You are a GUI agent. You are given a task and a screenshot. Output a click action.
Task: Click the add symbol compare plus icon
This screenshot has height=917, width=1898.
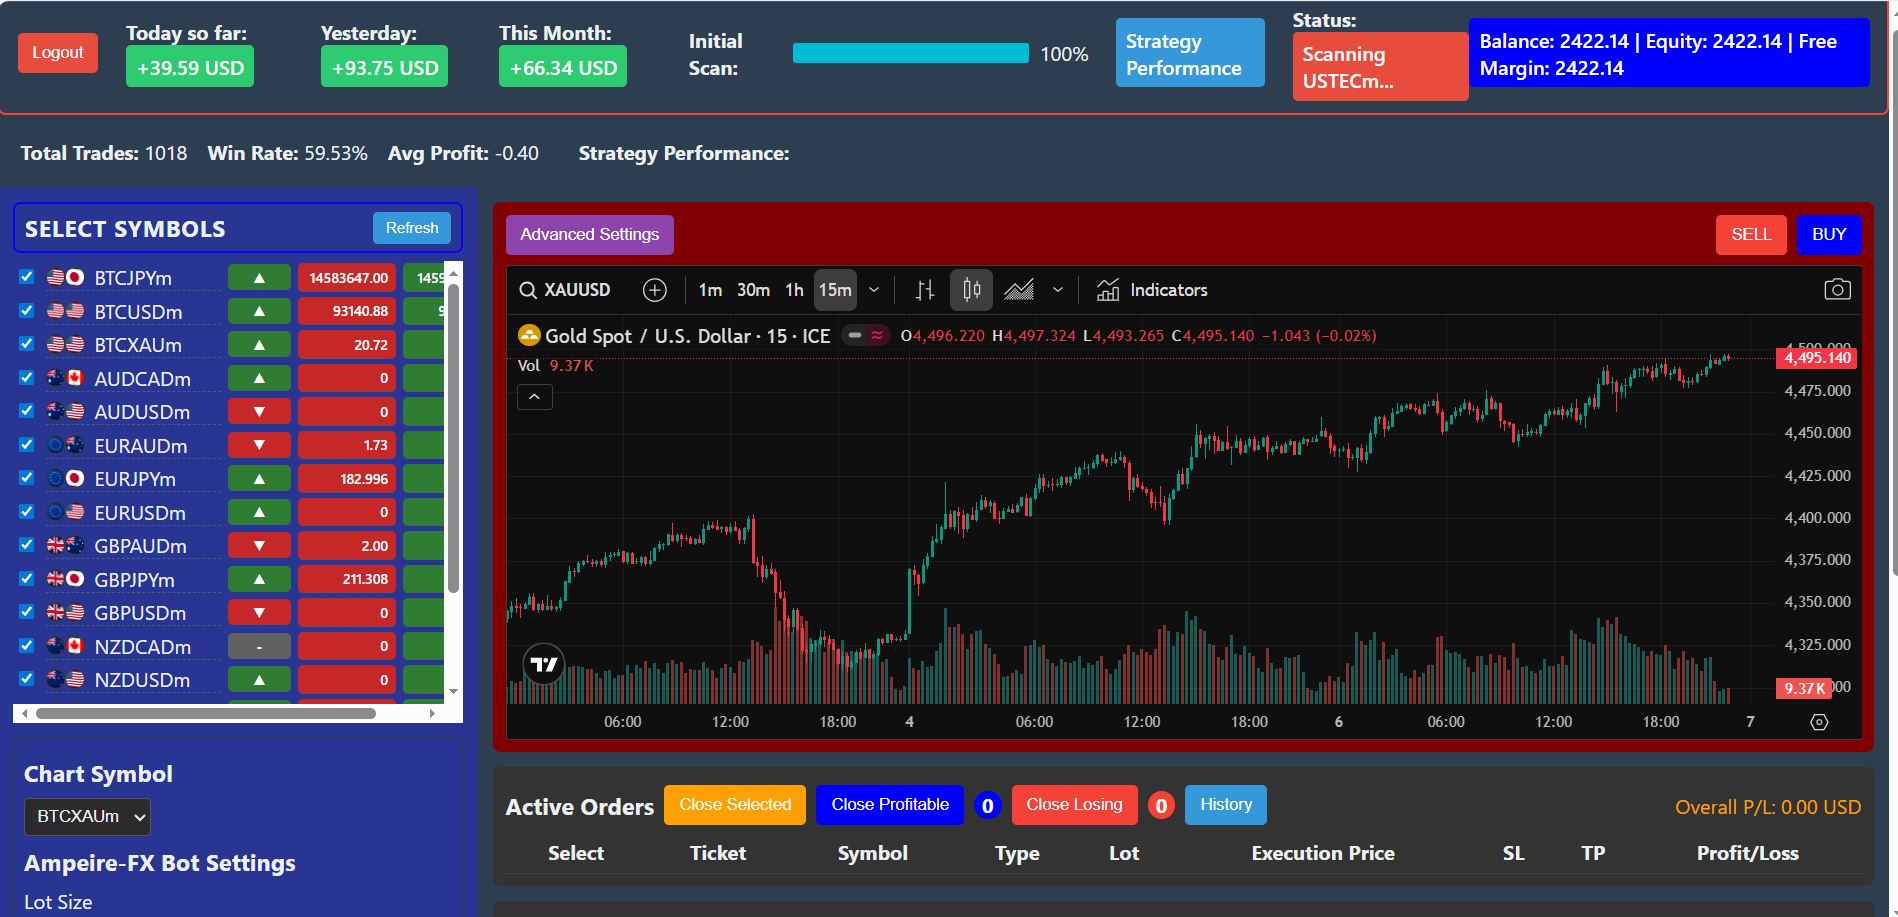point(654,290)
